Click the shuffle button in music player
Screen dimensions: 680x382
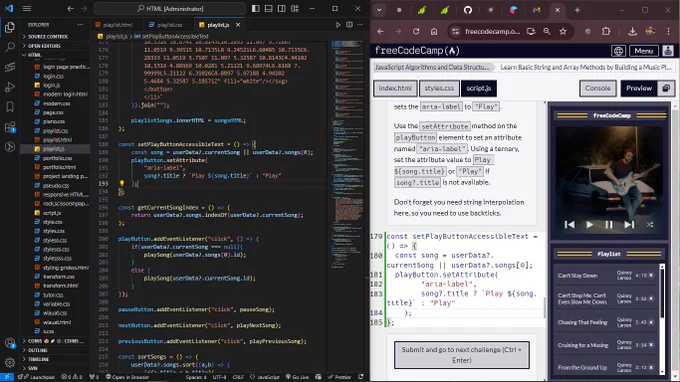pos(650,224)
